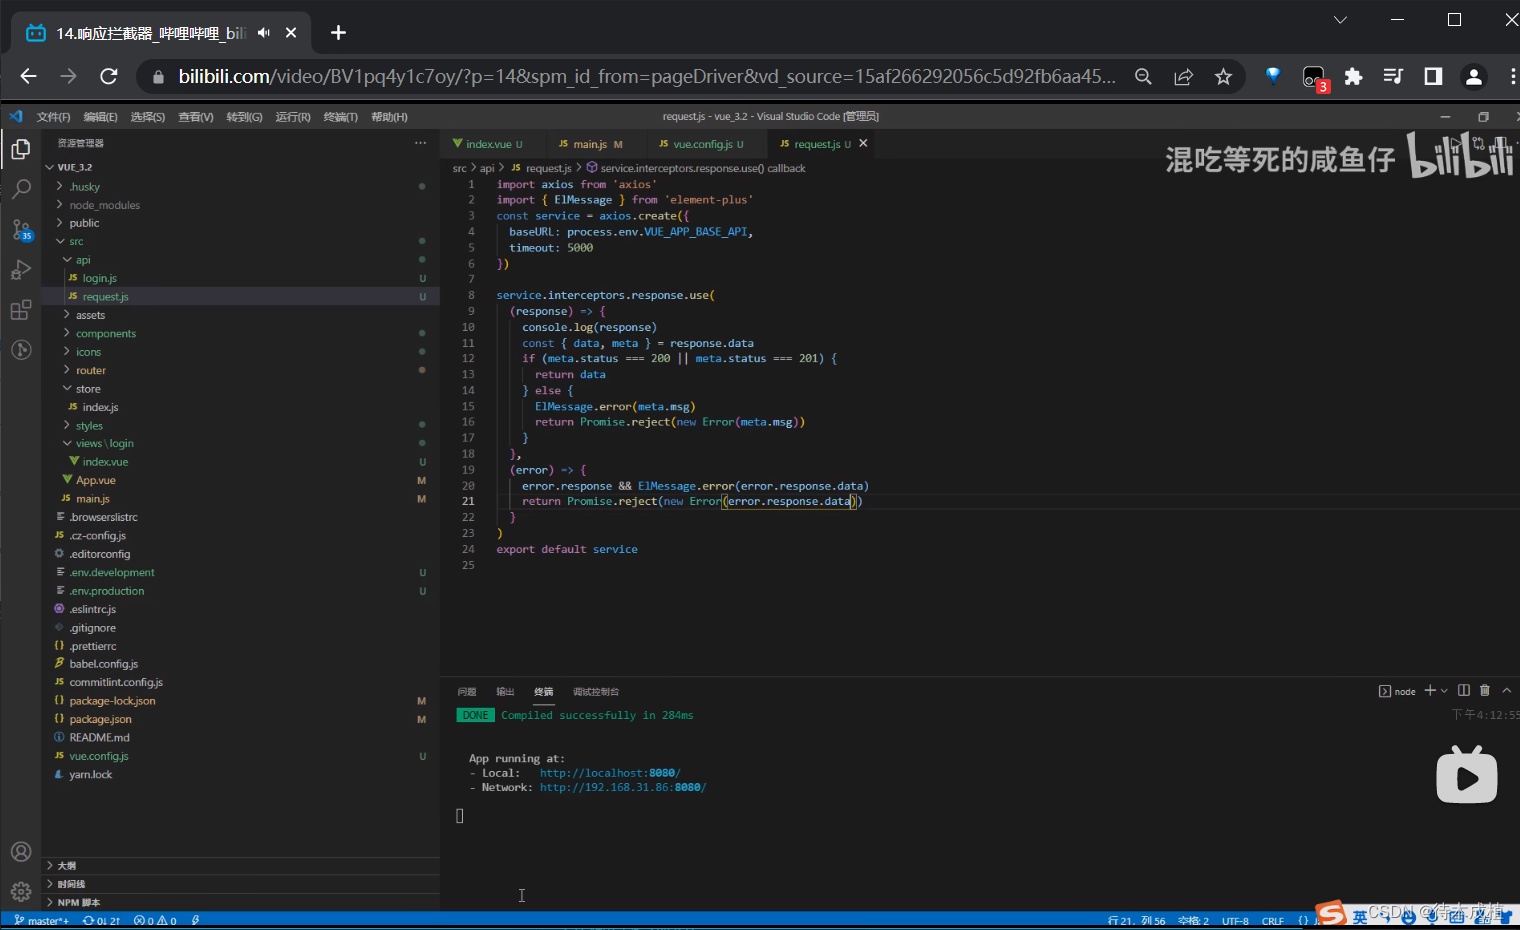This screenshot has height=930, width=1520.
Task: Select the node terminal instance label
Action: pos(1398,691)
